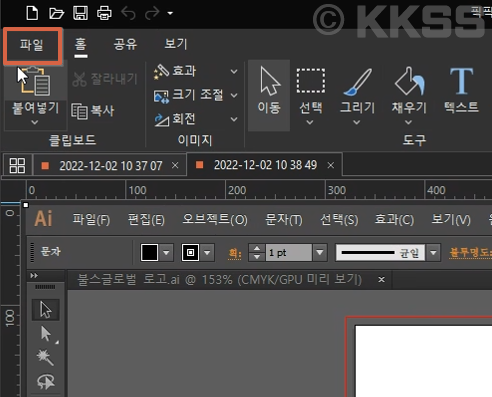Image resolution: width=492 pixels, height=397 pixels.
Task: Open the 파일 ribbon tab
Action: (33, 45)
